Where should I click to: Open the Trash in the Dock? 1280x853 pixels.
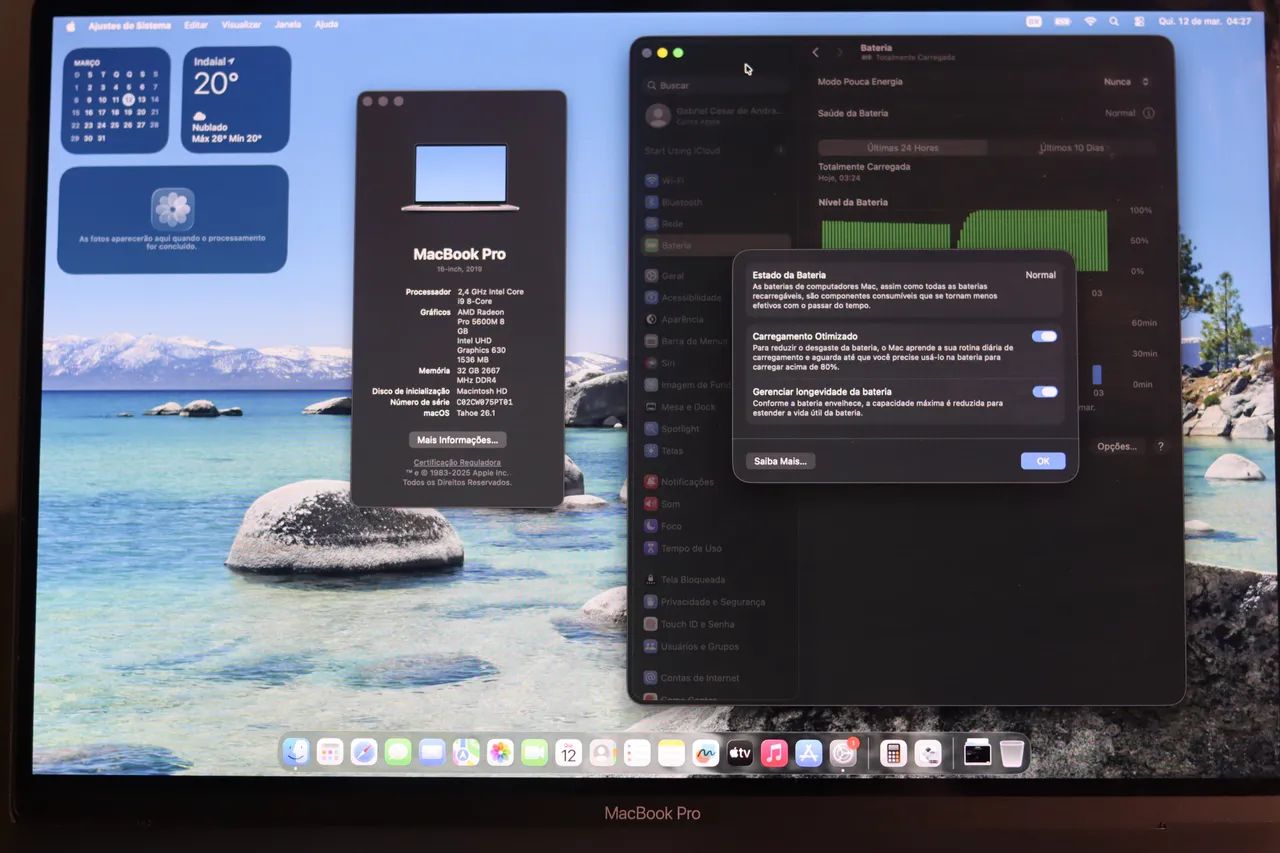1012,752
